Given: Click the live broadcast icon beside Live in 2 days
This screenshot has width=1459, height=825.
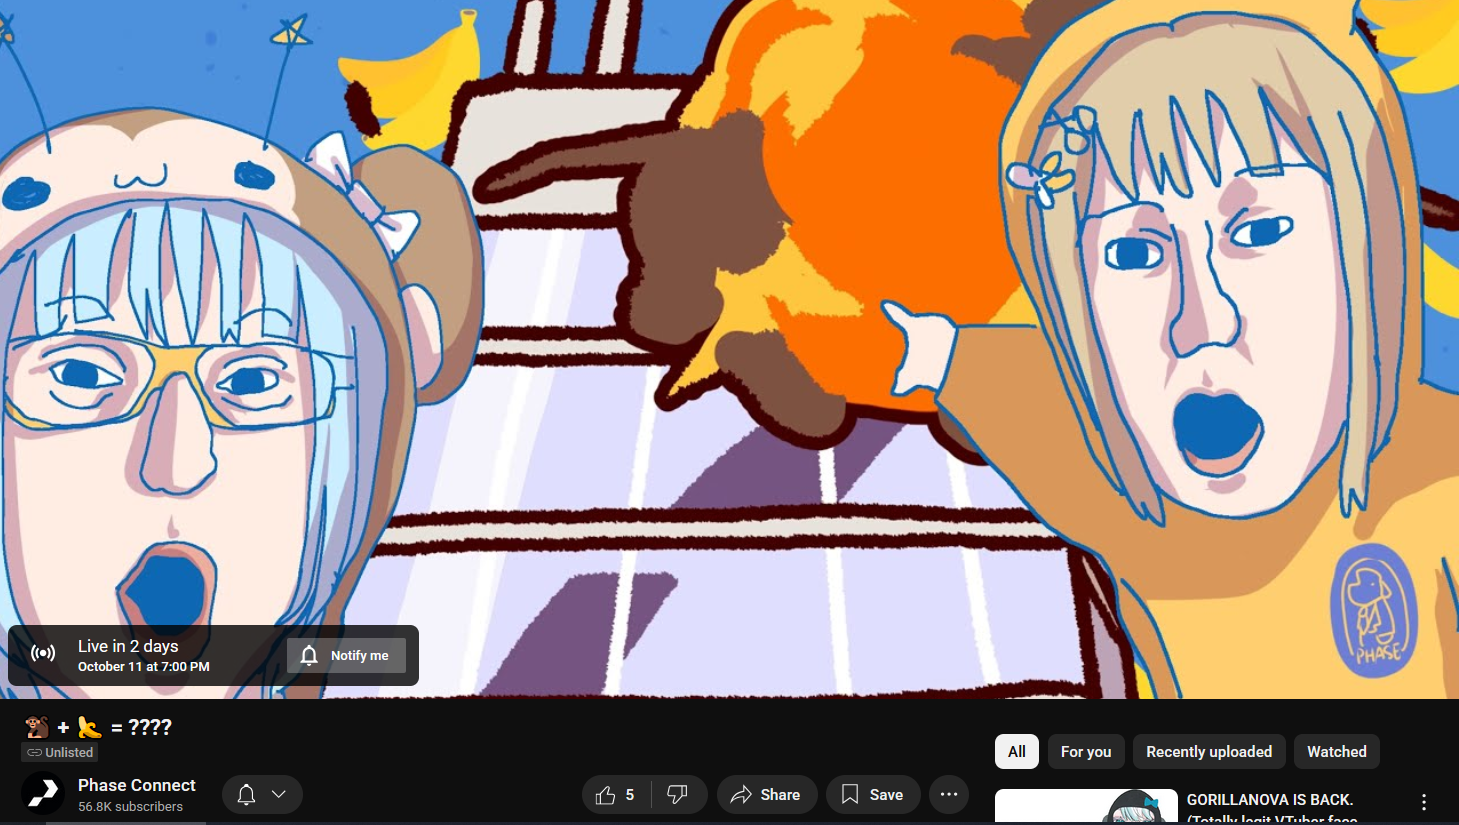Looking at the screenshot, I should tap(43, 654).
